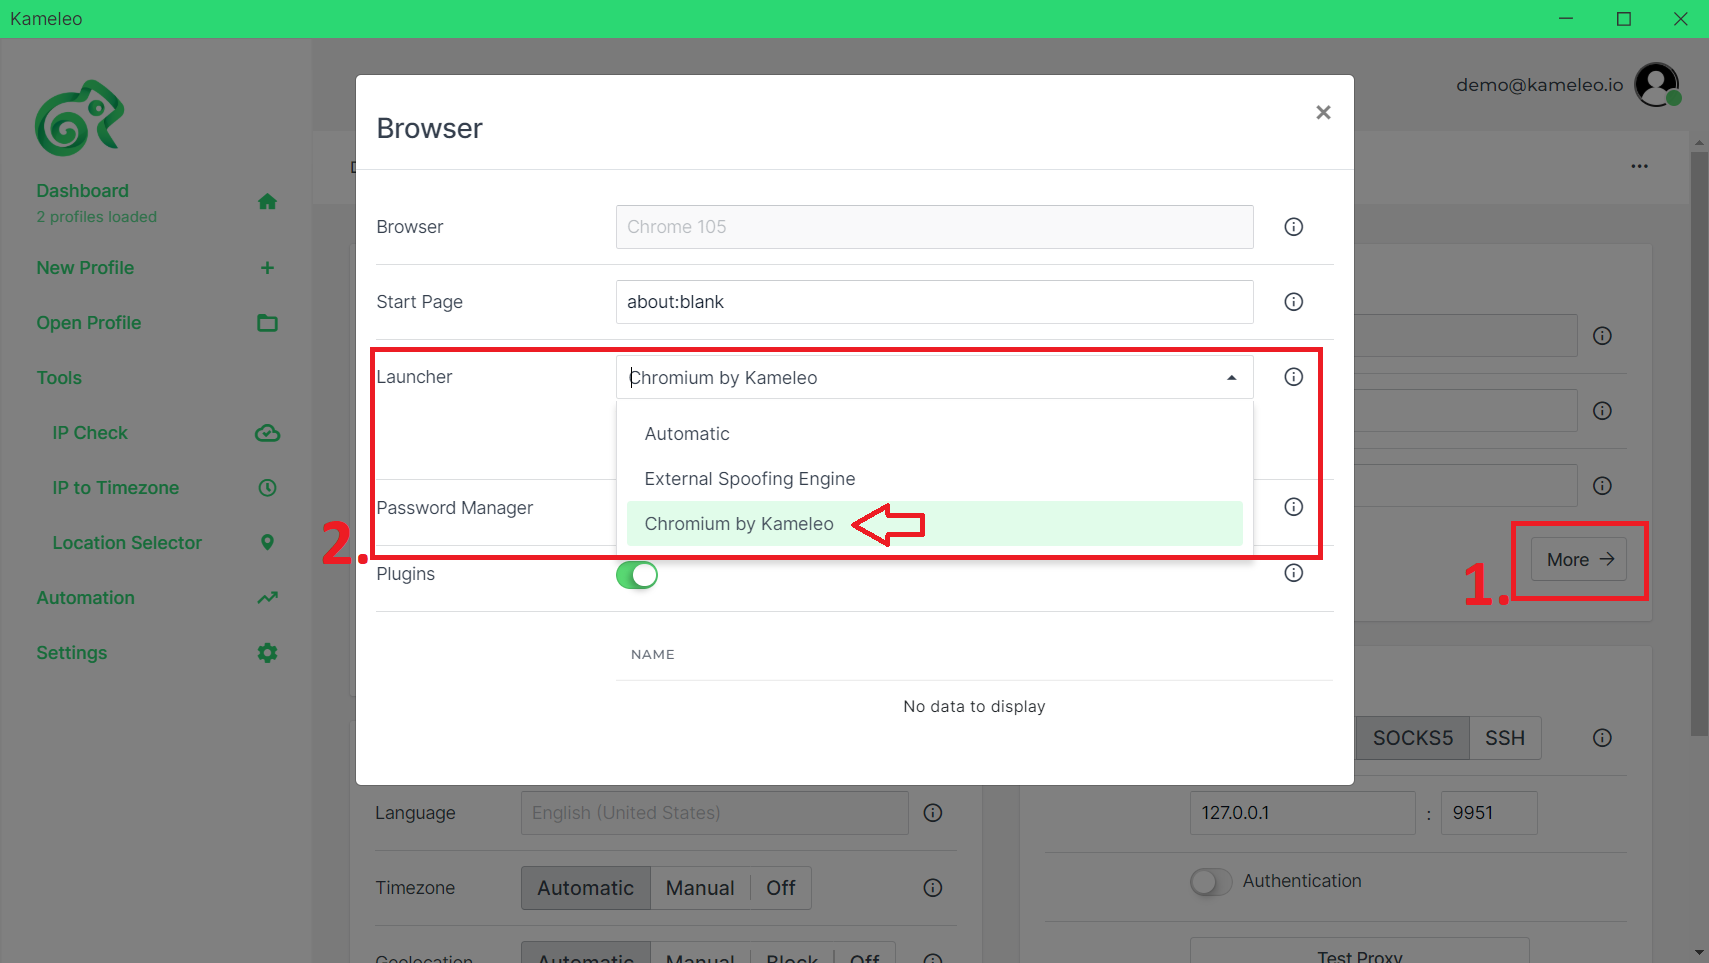This screenshot has width=1709, height=963.
Task: Click the Kameleo chameleon logo
Action: 80,118
